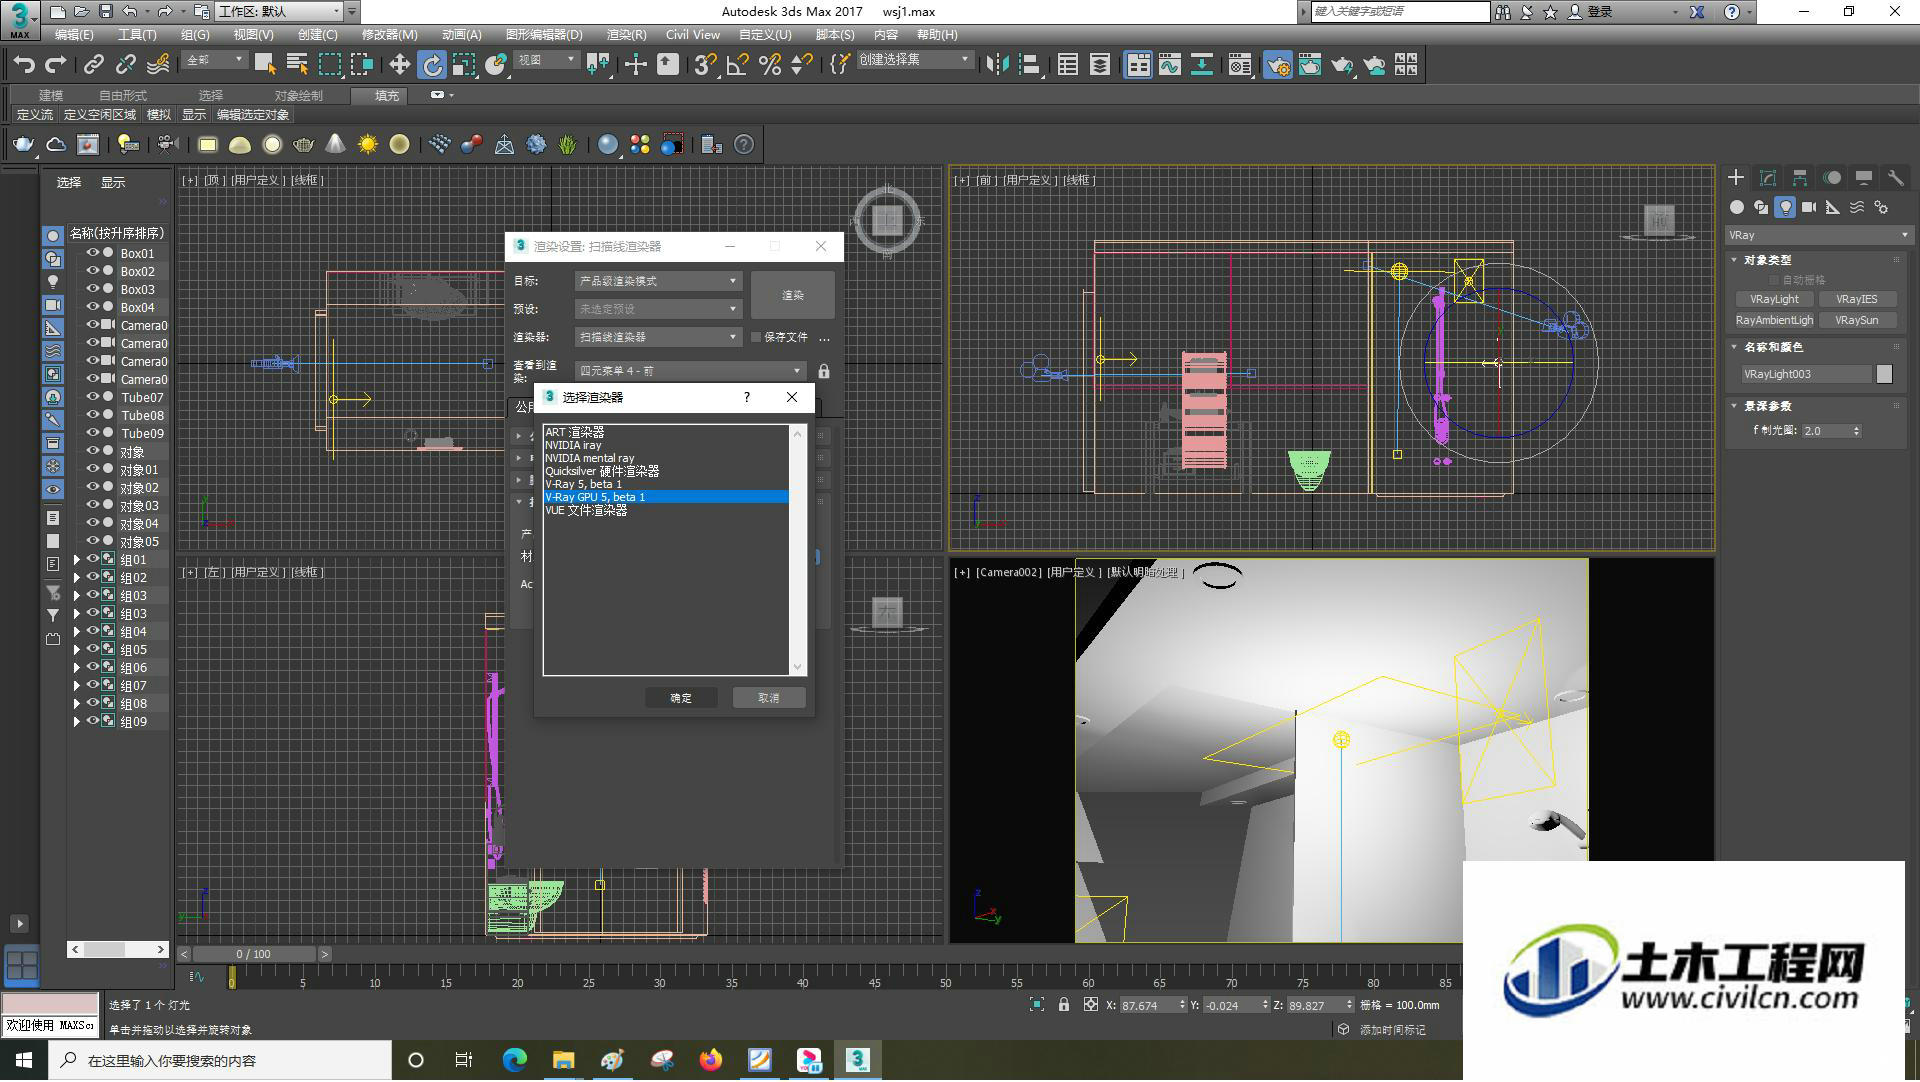
Task: Expand the 组05 group node
Action: [76, 650]
